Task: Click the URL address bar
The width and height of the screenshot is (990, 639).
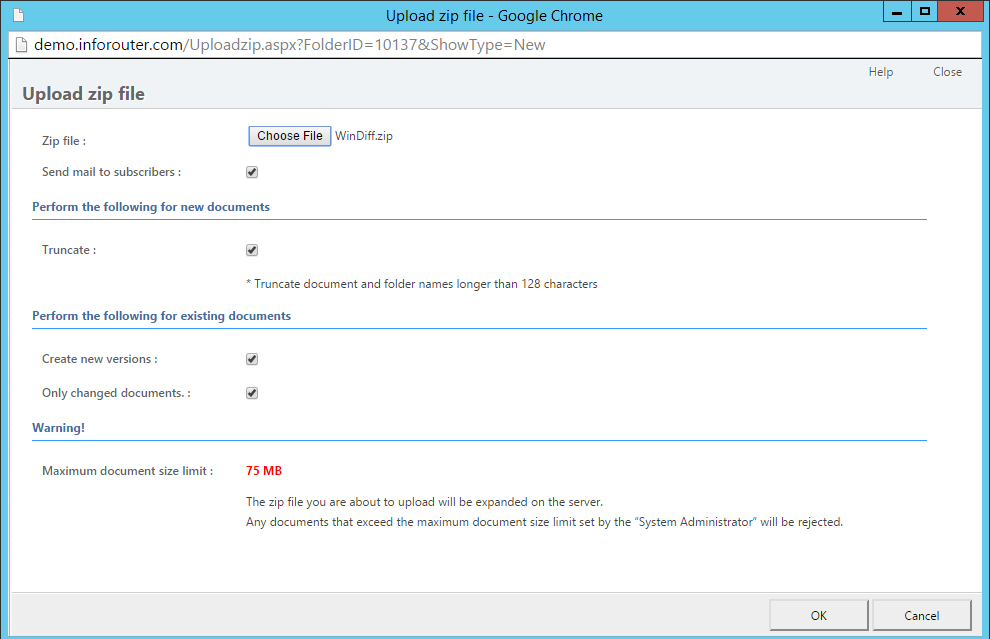Action: (495, 45)
